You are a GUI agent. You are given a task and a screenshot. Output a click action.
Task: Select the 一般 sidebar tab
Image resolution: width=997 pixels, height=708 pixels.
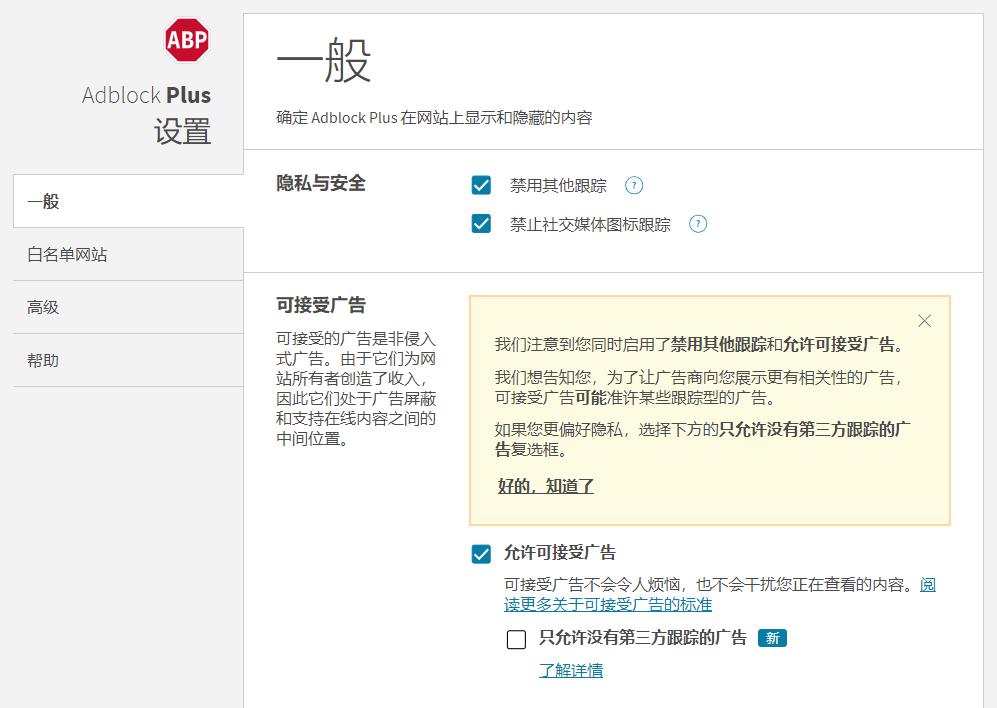[128, 202]
